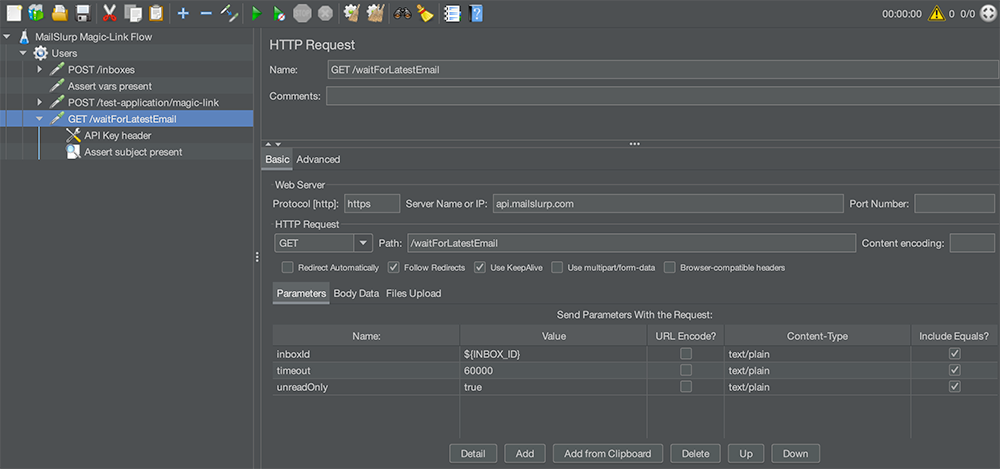
Task: Switch to the Body Data tab
Action: pyautogui.click(x=356, y=294)
